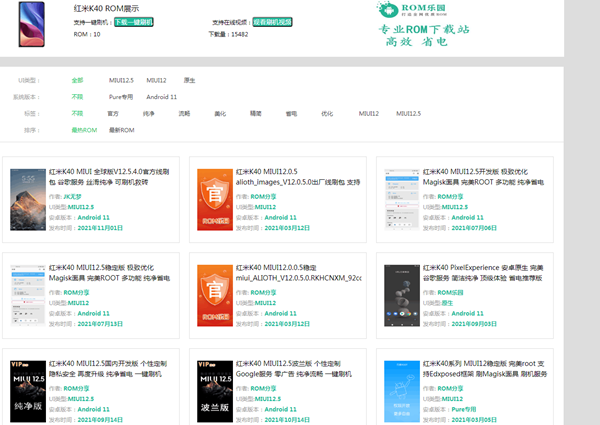This screenshot has width=600, height=425.
Task: Open the blue Android robot thumbnail of 完美root ROM
Action: point(402,391)
